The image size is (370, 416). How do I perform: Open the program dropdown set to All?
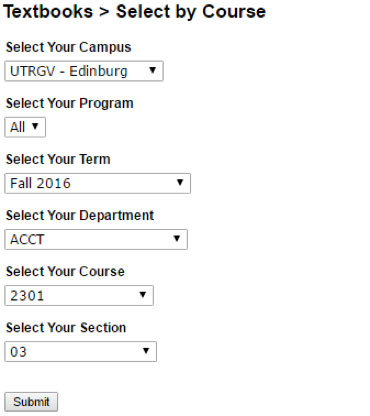pos(25,127)
